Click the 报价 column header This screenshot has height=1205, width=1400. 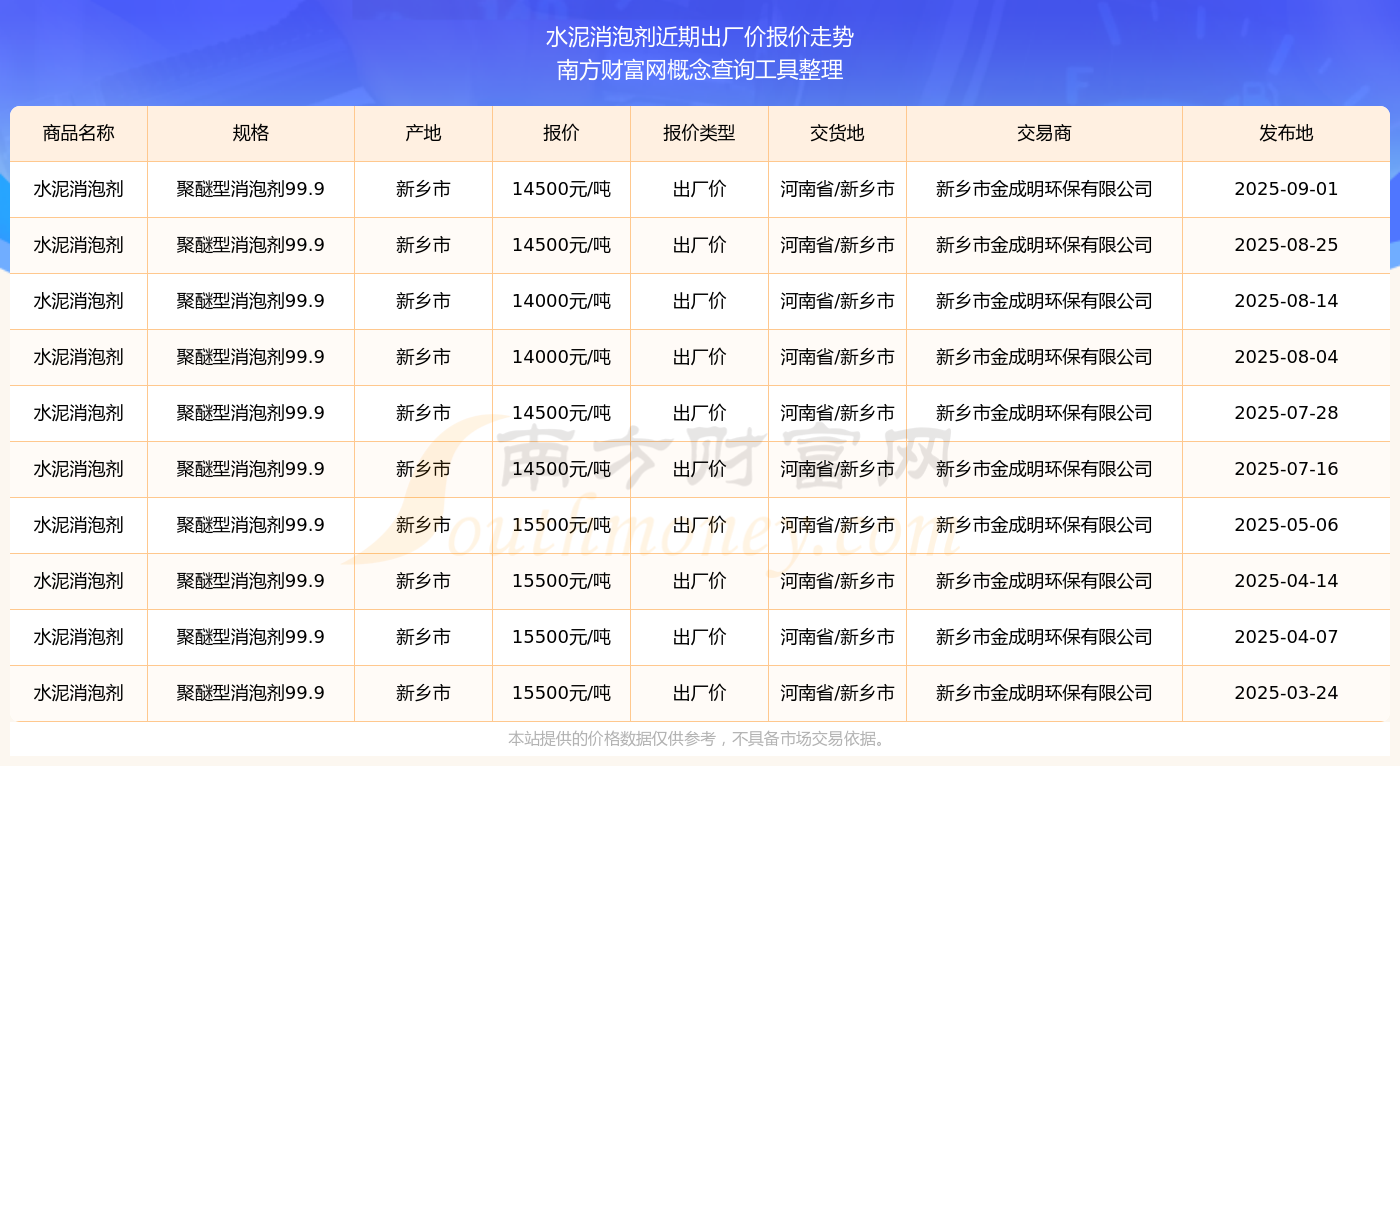pyautogui.click(x=561, y=133)
